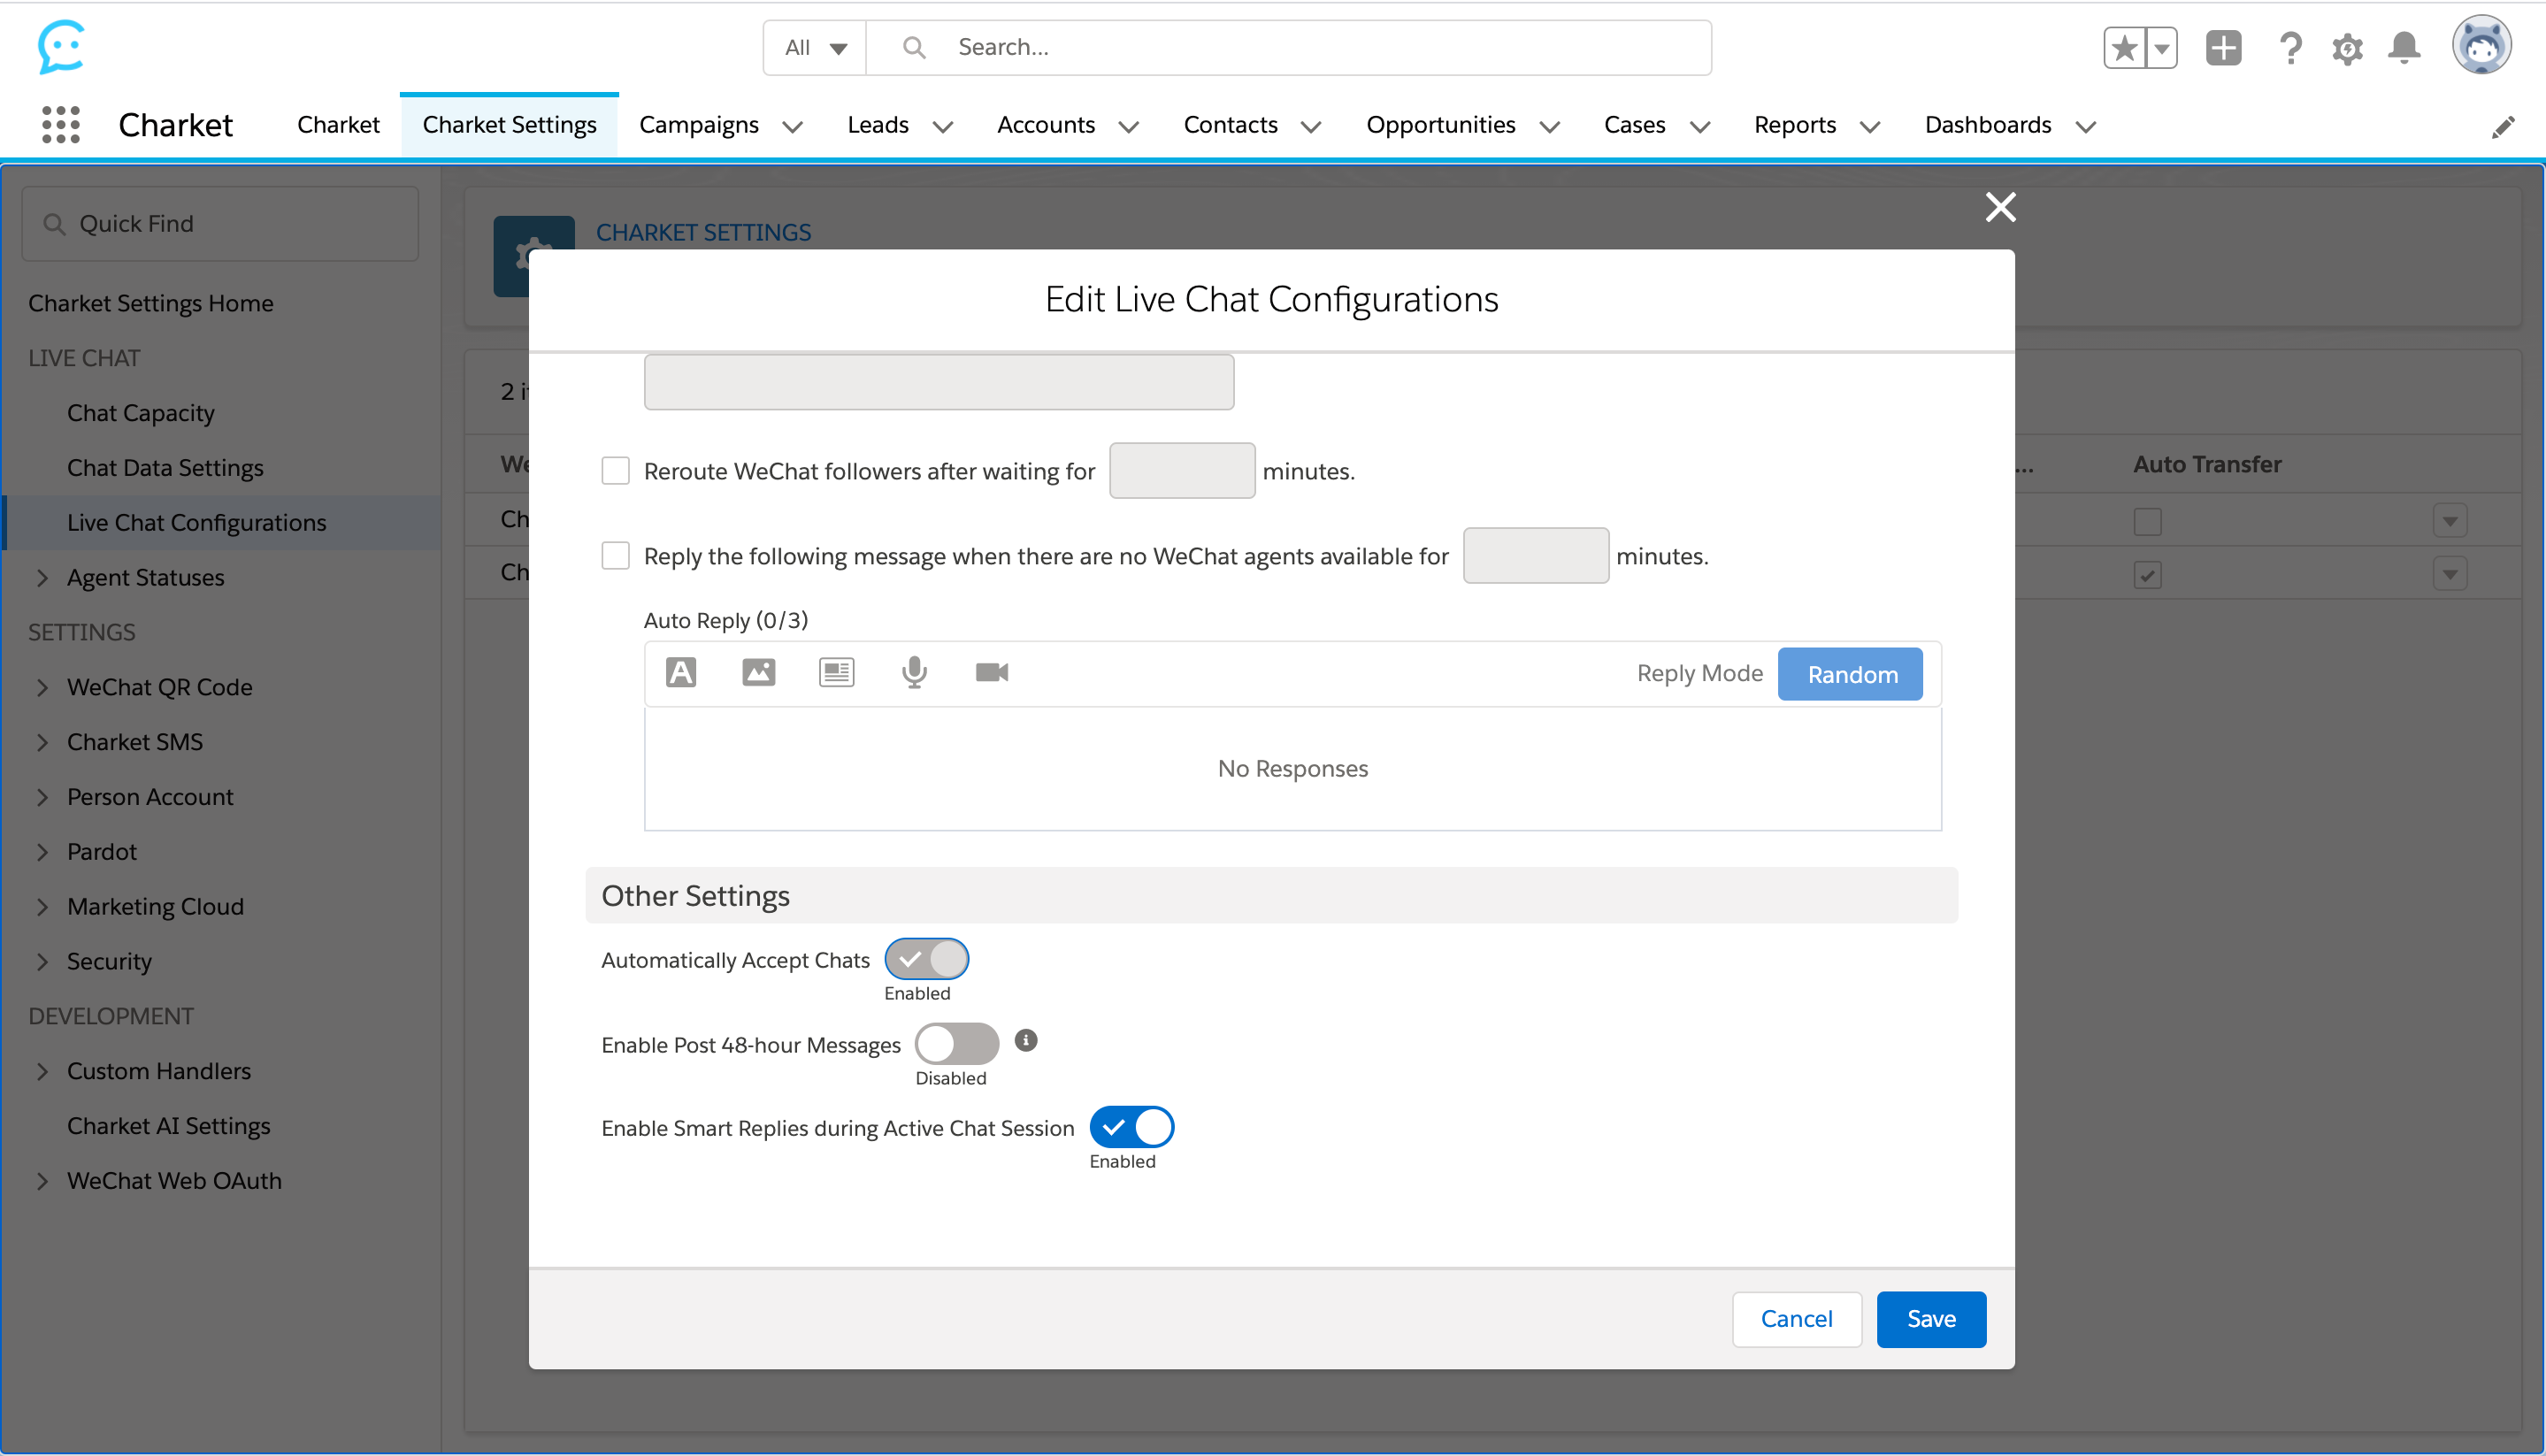Screen dimensions: 2546x1456
Task: Open the All search scope dropdown
Action: [x=815, y=48]
